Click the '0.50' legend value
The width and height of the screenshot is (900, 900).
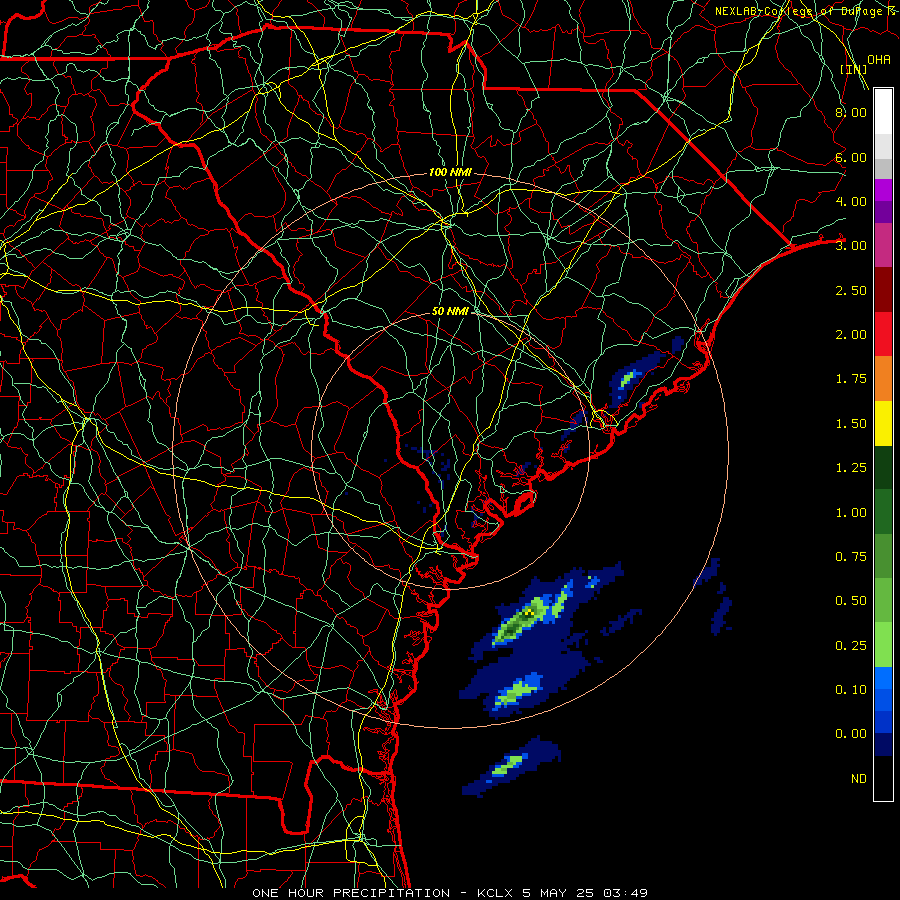point(851,601)
